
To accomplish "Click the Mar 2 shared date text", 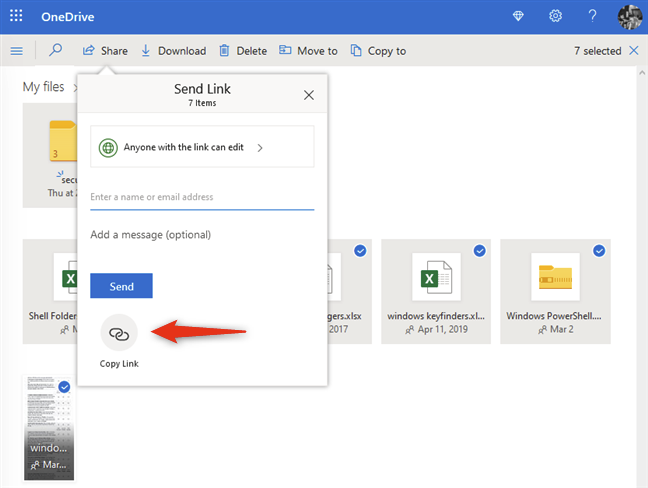I will point(562,329).
